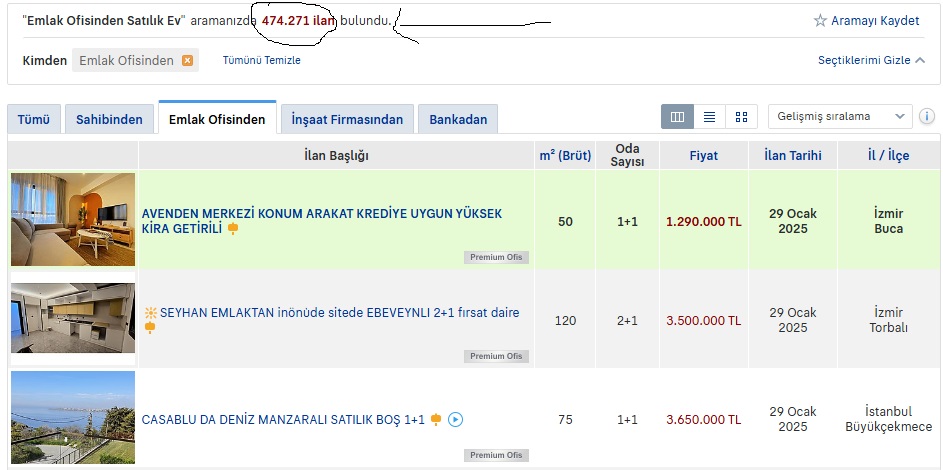Remove the Emlak Ofisinden filter with the orange X

[187, 61]
